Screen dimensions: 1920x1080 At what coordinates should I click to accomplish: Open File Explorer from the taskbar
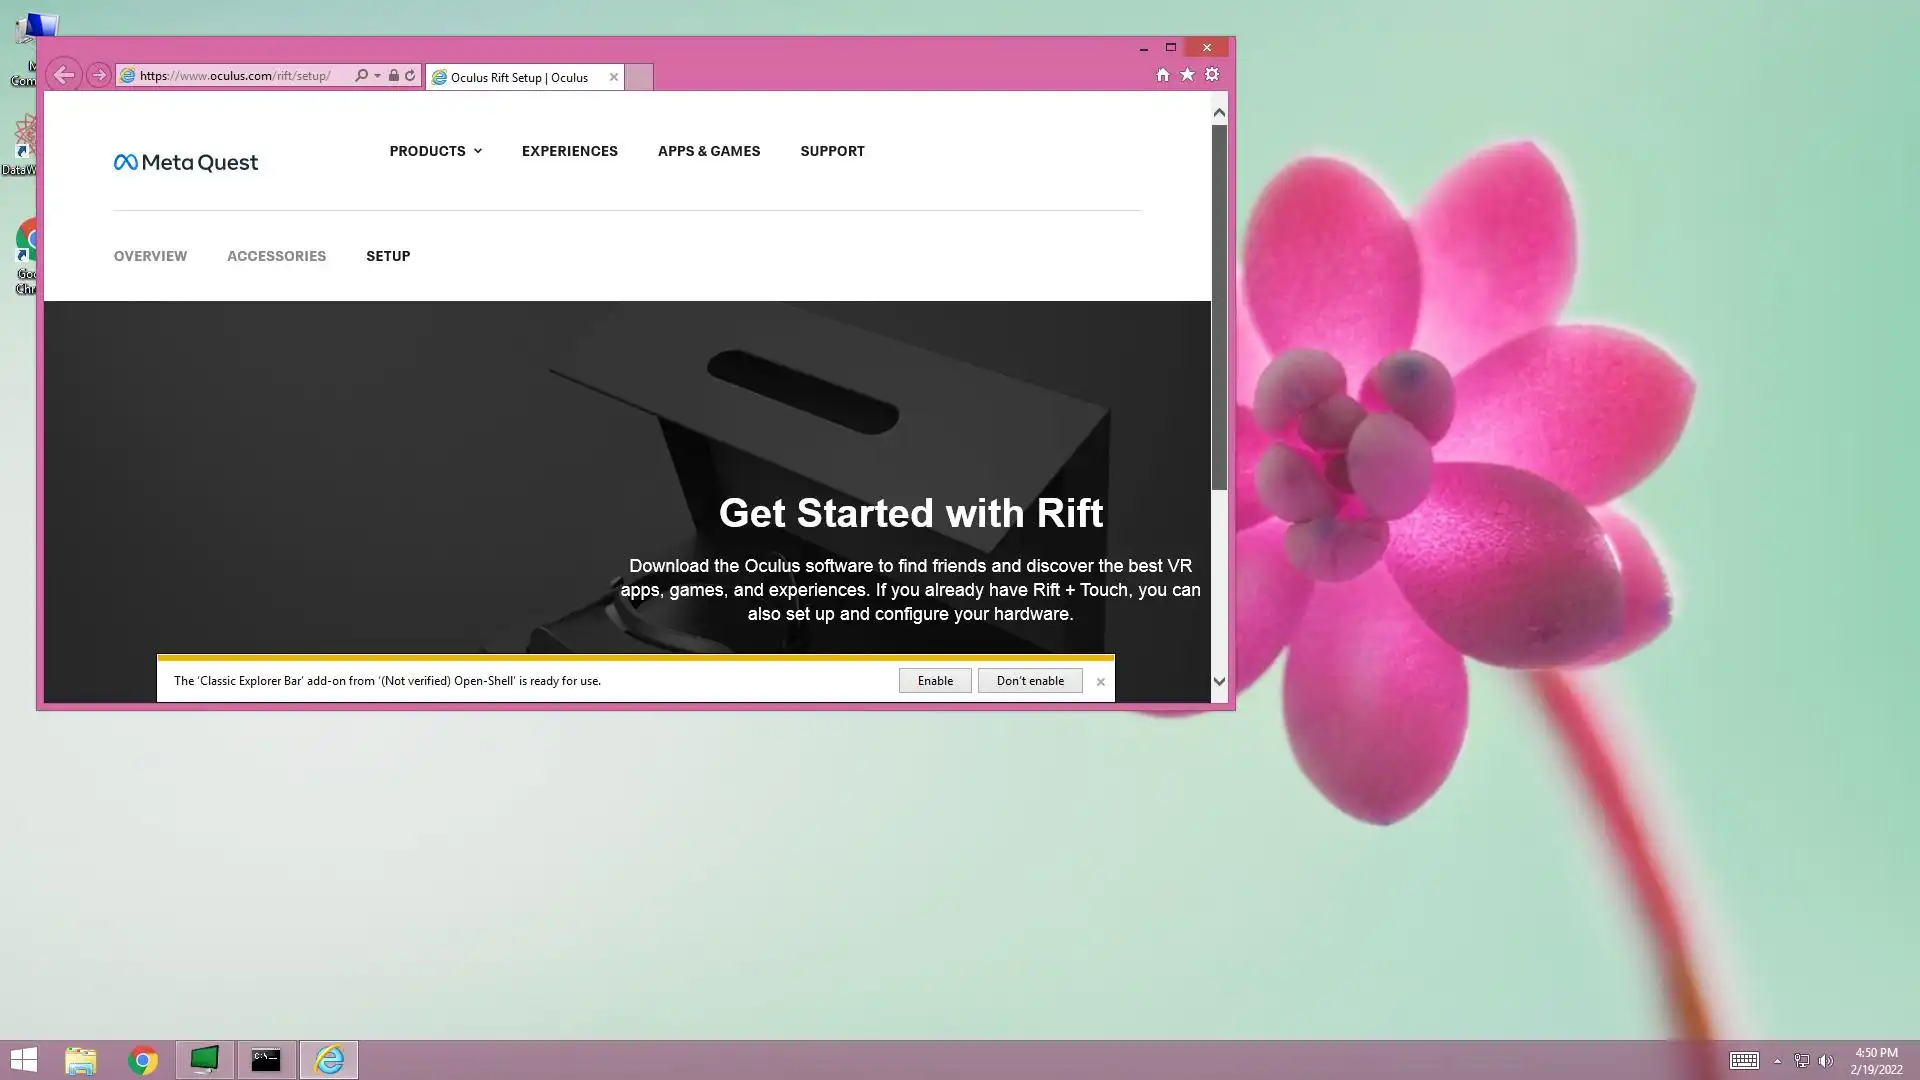point(81,1060)
